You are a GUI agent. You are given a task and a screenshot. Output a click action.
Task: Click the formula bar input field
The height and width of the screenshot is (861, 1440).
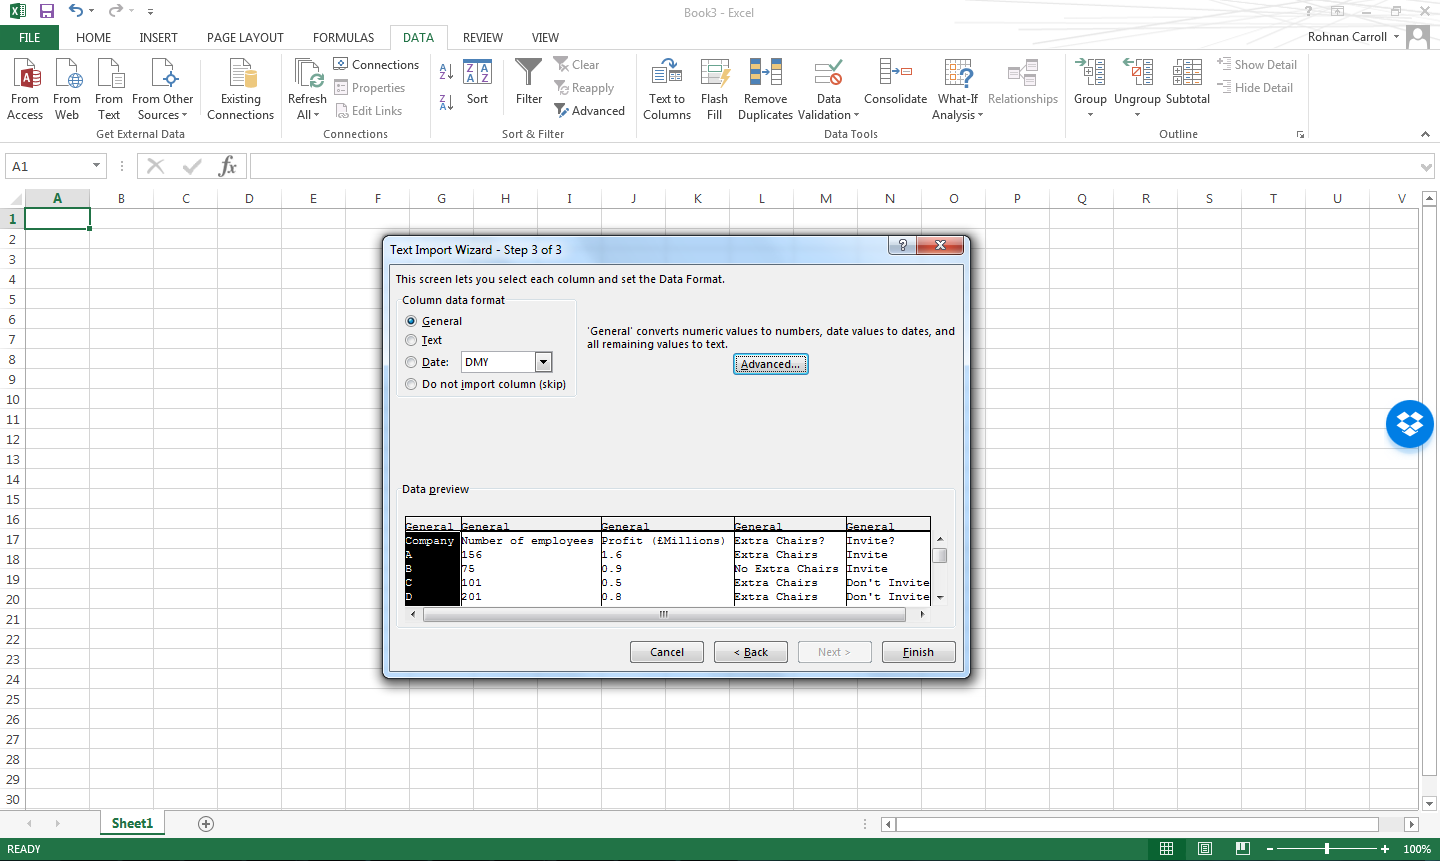pyautogui.click(x=835, y=166)
